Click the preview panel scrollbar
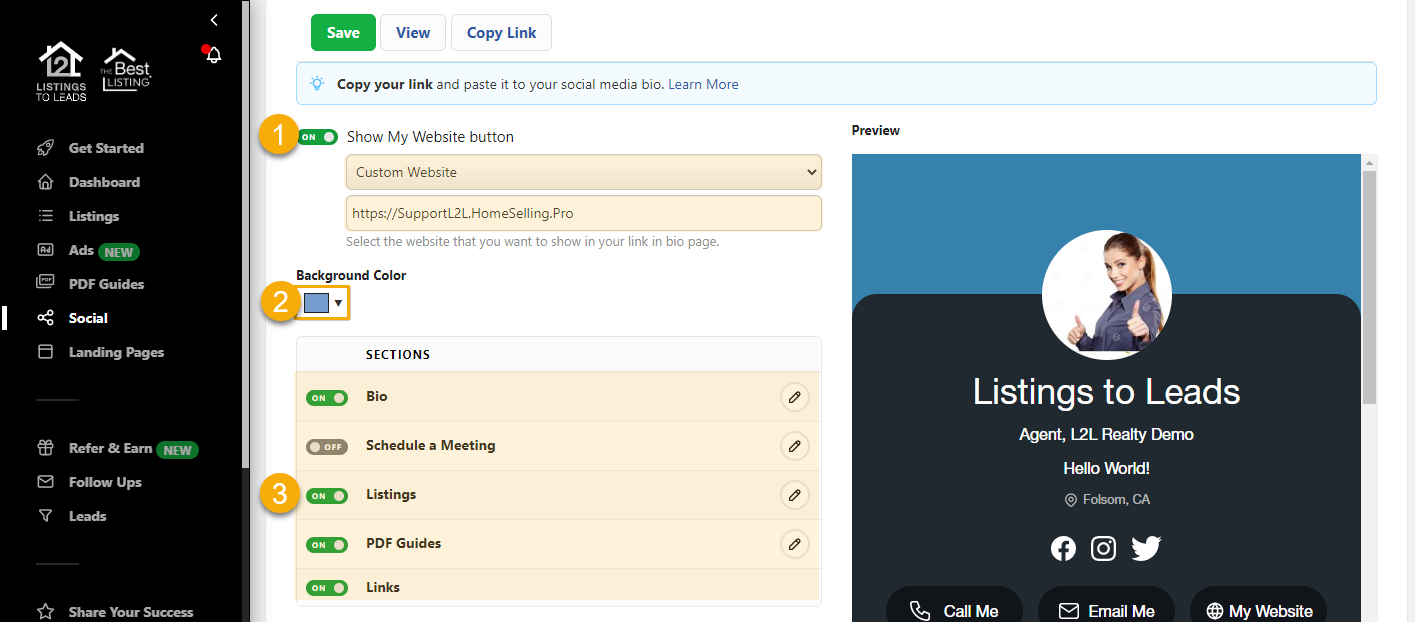The height and width of the screenshot is (622, 1415). (1369, 286)
